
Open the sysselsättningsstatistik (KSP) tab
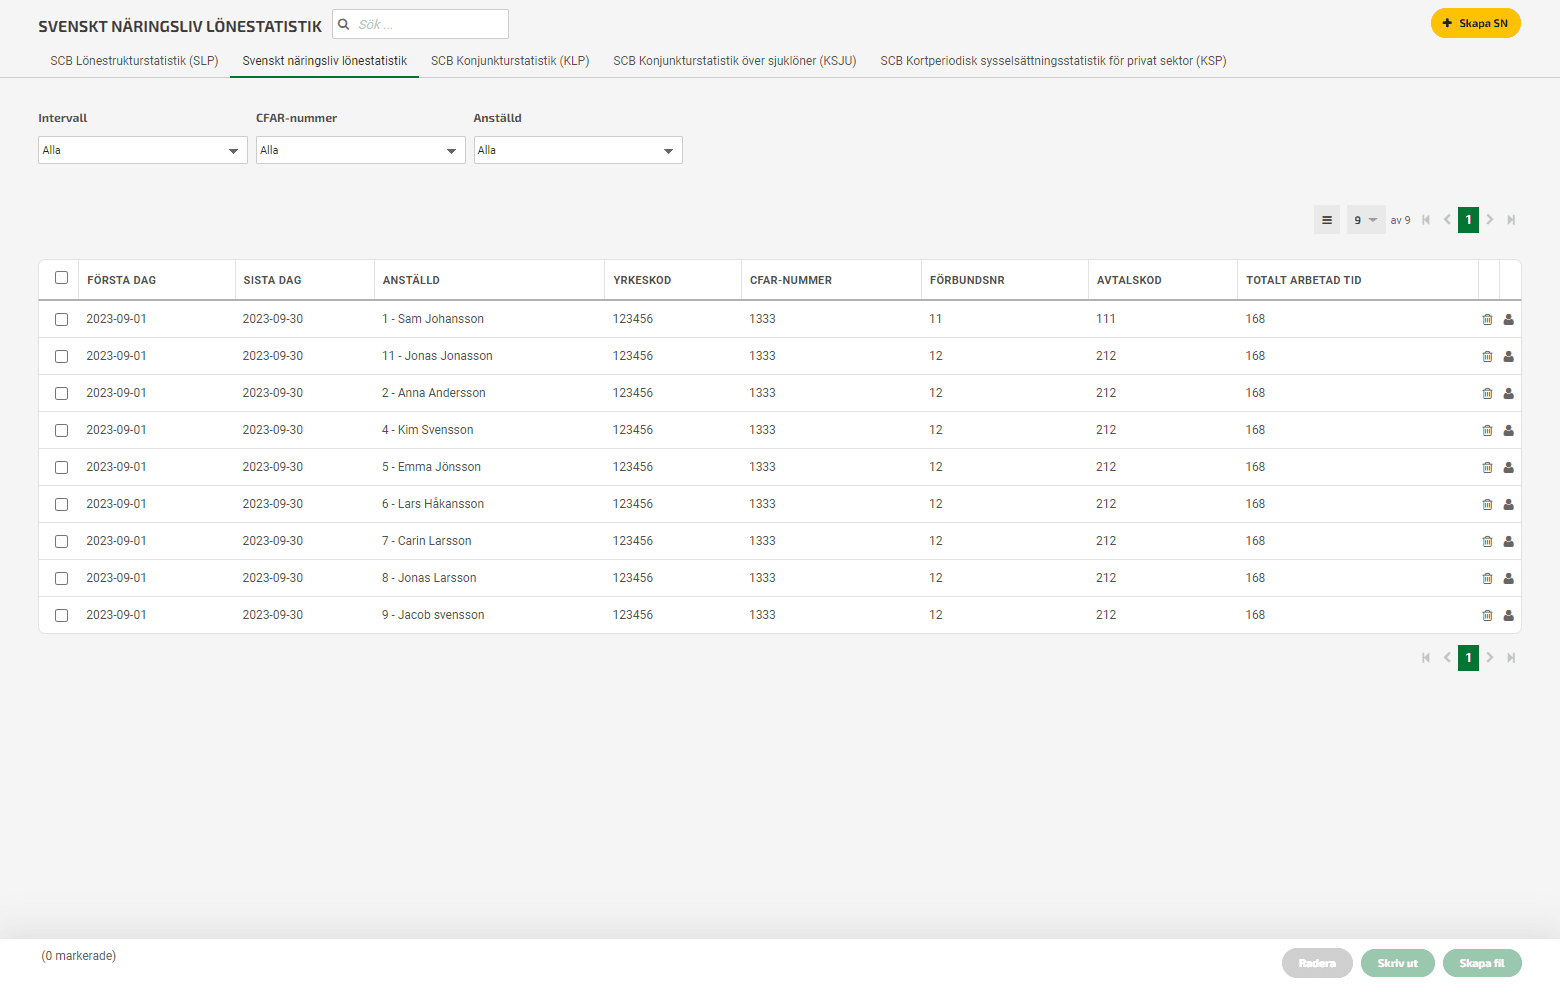click(1053, 61)
